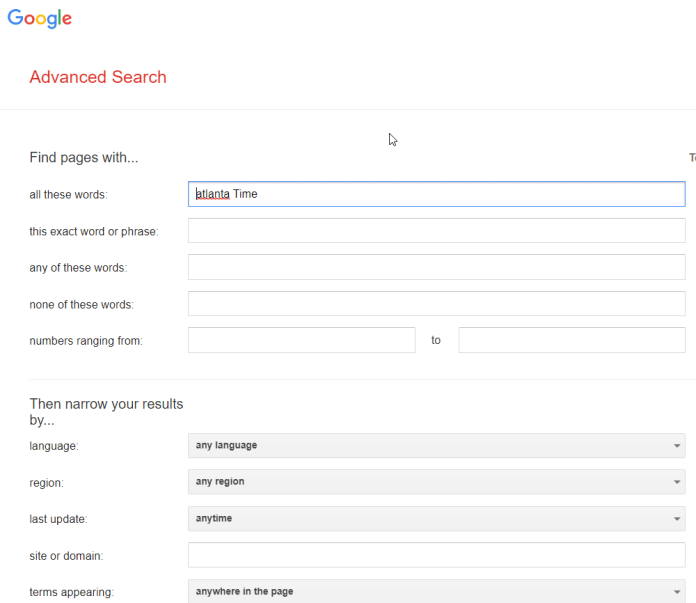This screenshot has height=603, width=696.
Task: Open the 'any language' dropdown
Action: click(436, 445)
